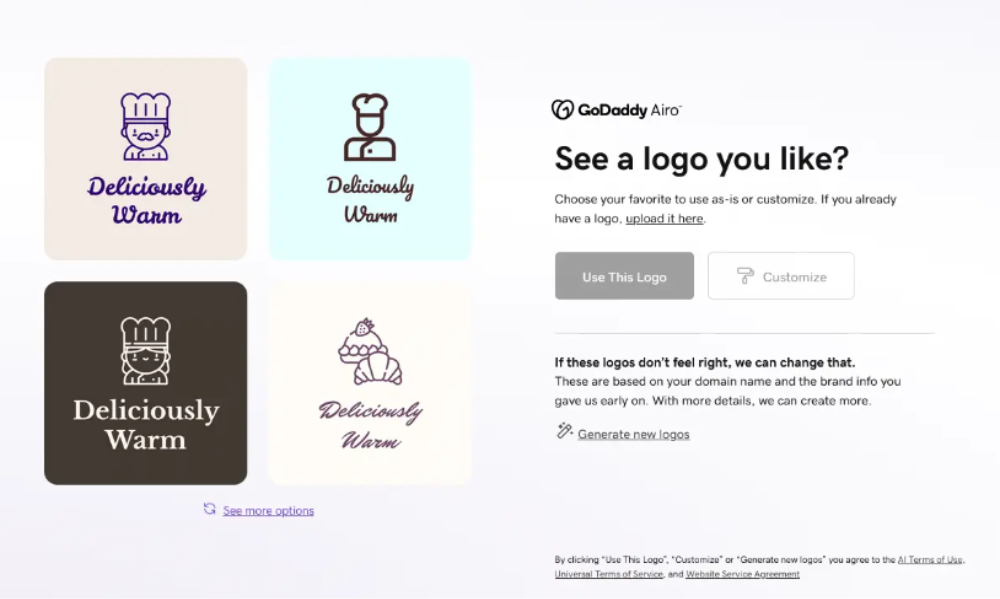Click the strawberry cupcake icon in cream card
The width and height of the screenshot is (1000, 599).
click(x=370, y=351)
